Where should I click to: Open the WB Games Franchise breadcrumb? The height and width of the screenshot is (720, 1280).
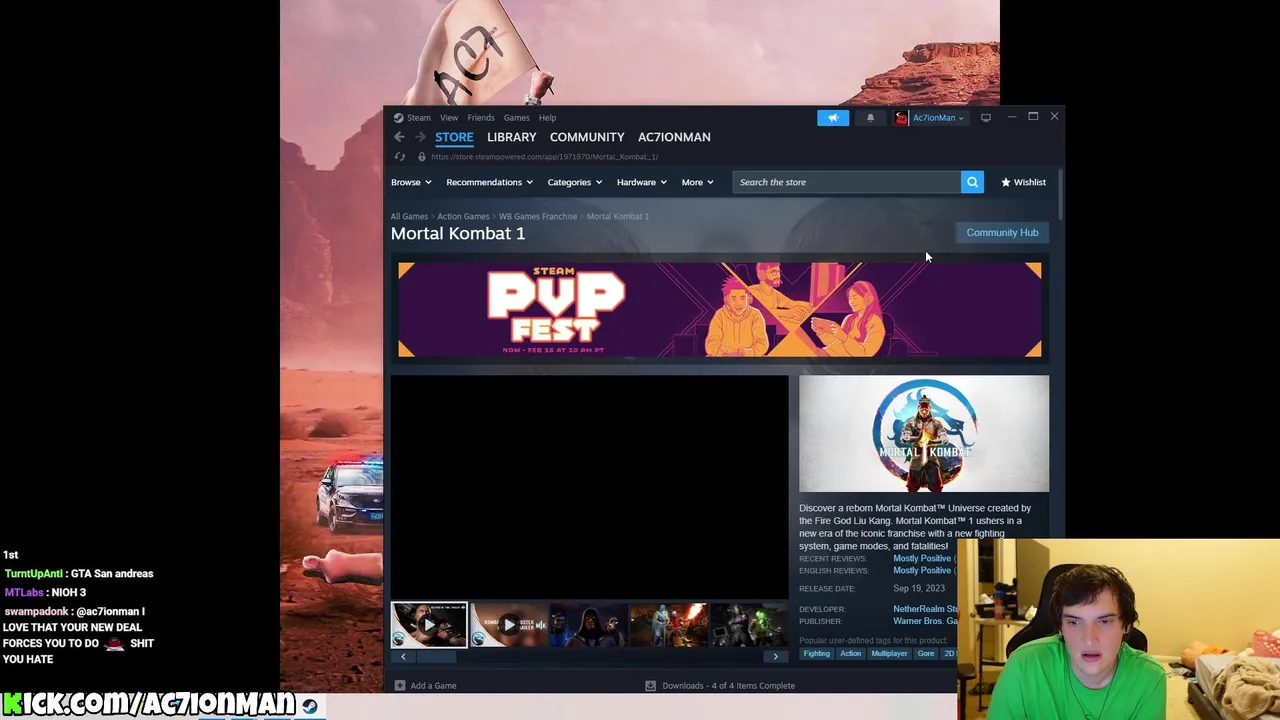click(x=538, y=216)
